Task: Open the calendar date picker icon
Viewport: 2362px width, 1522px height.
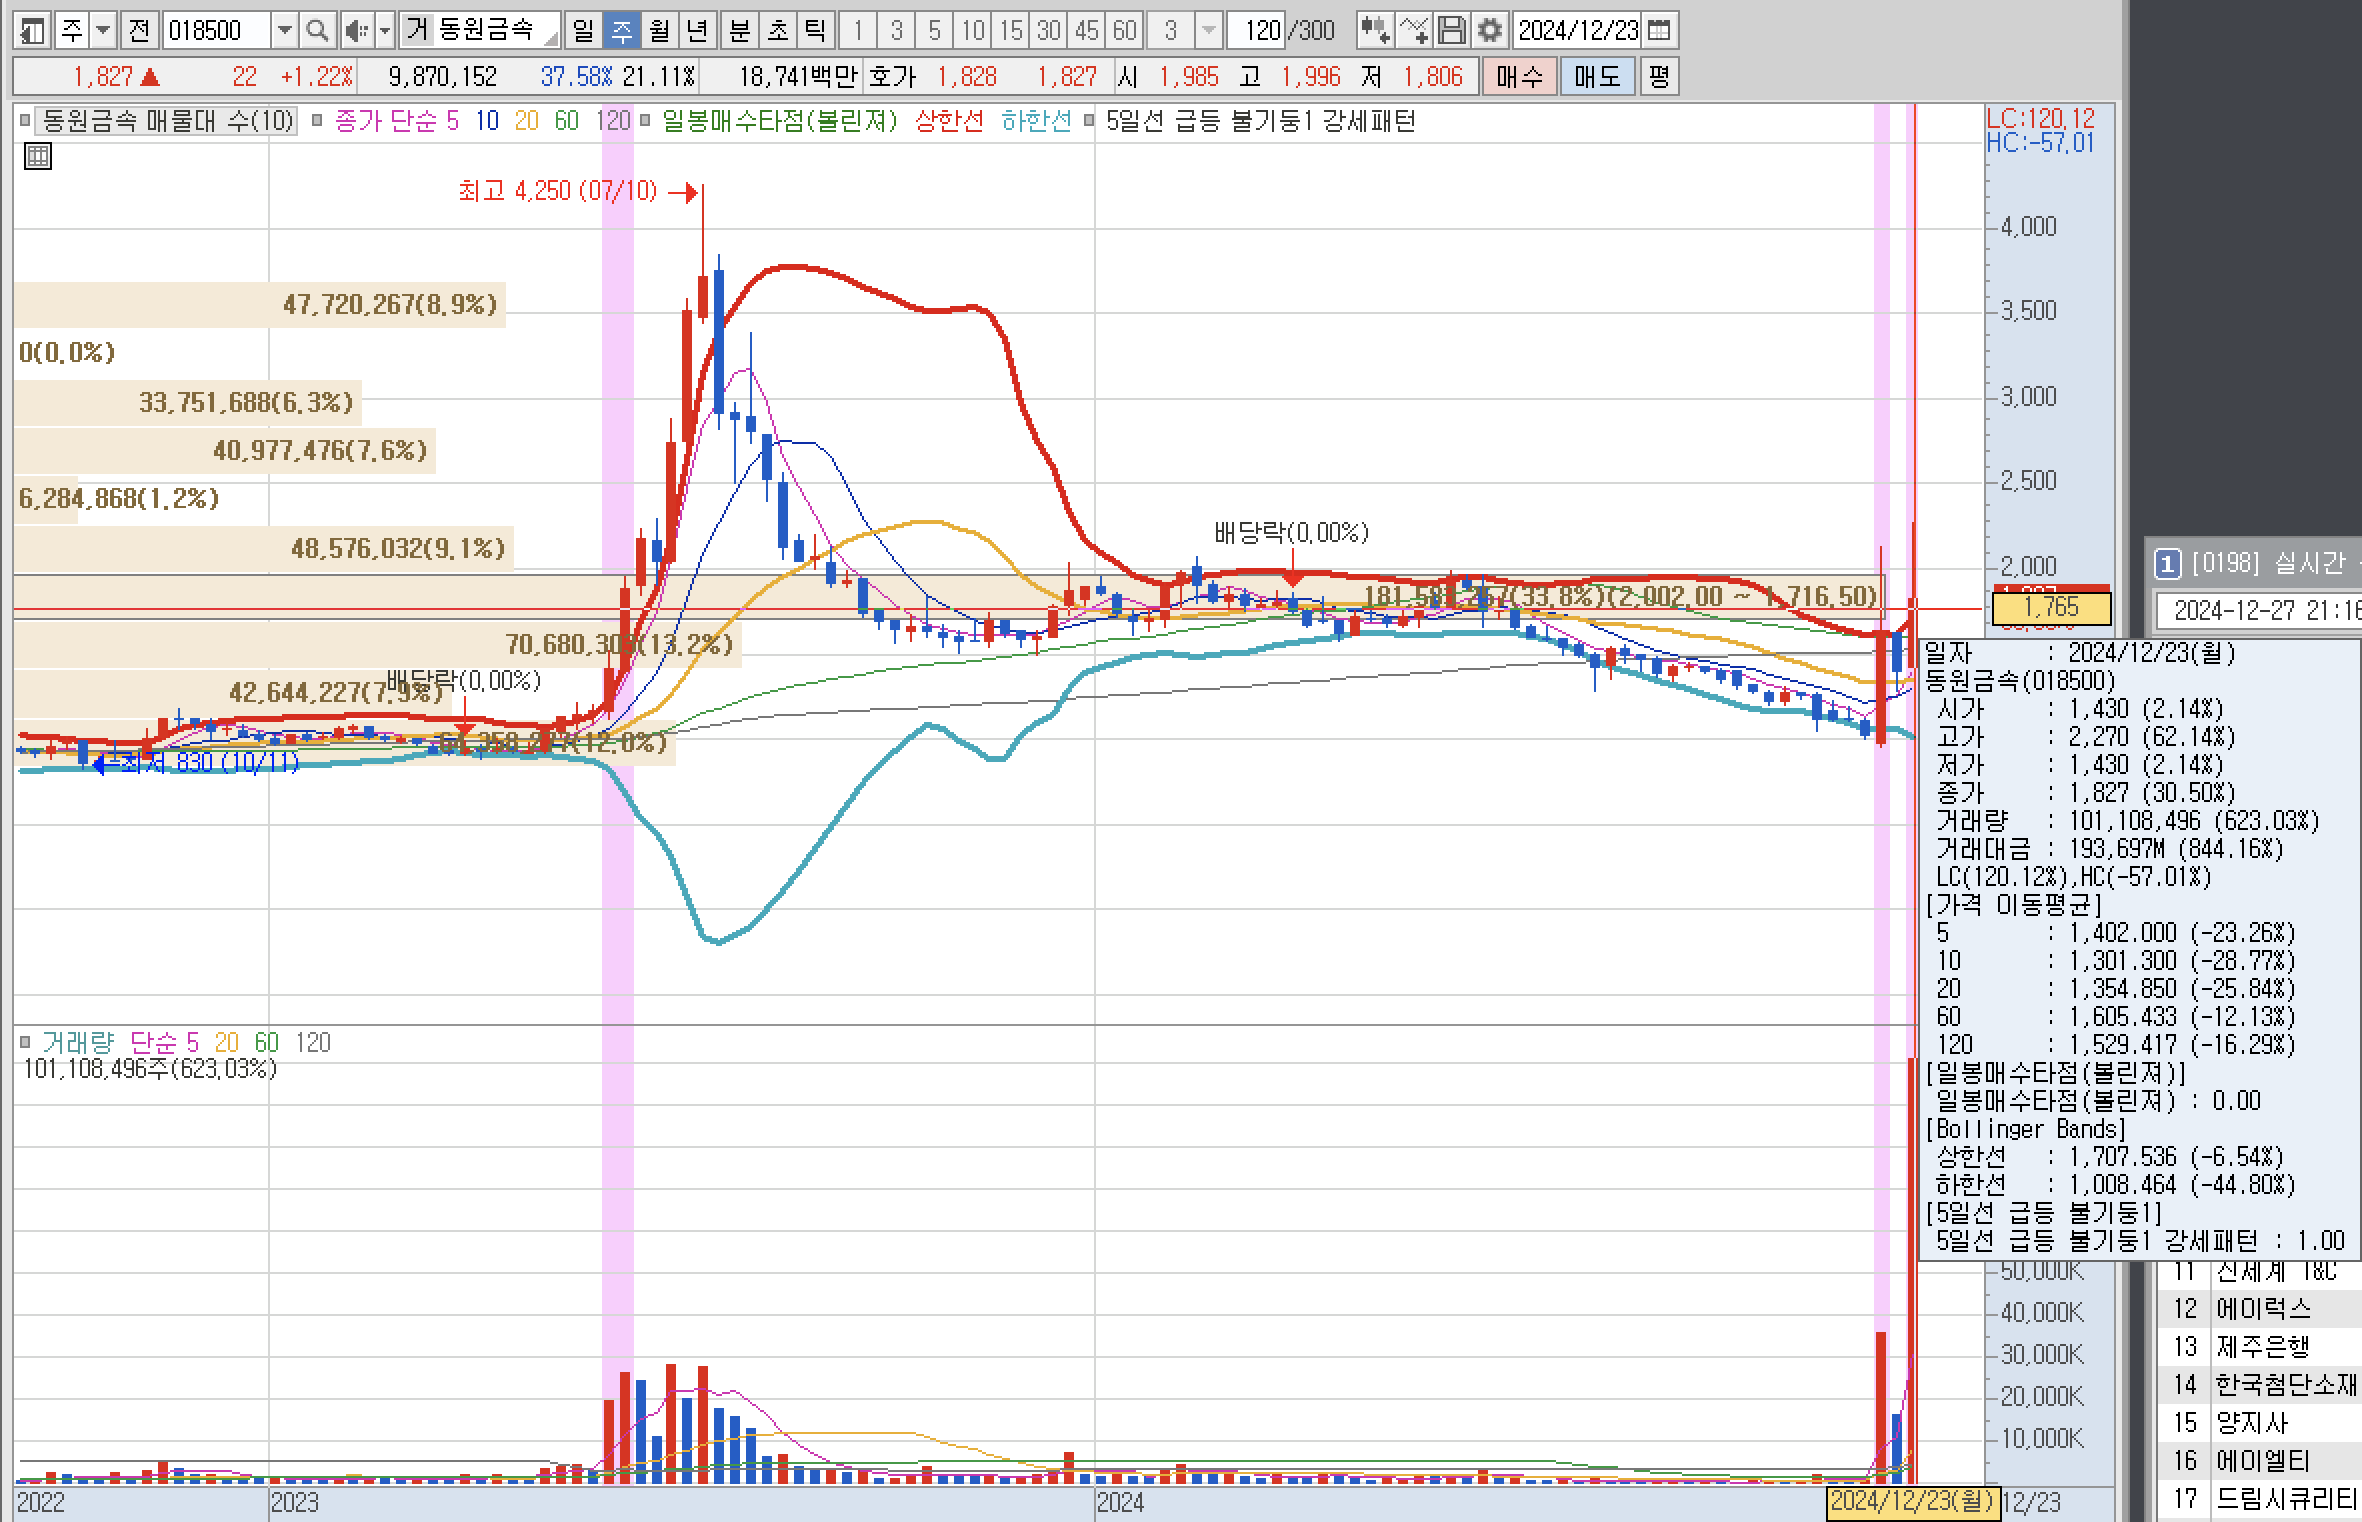Action: (1659, 31)
